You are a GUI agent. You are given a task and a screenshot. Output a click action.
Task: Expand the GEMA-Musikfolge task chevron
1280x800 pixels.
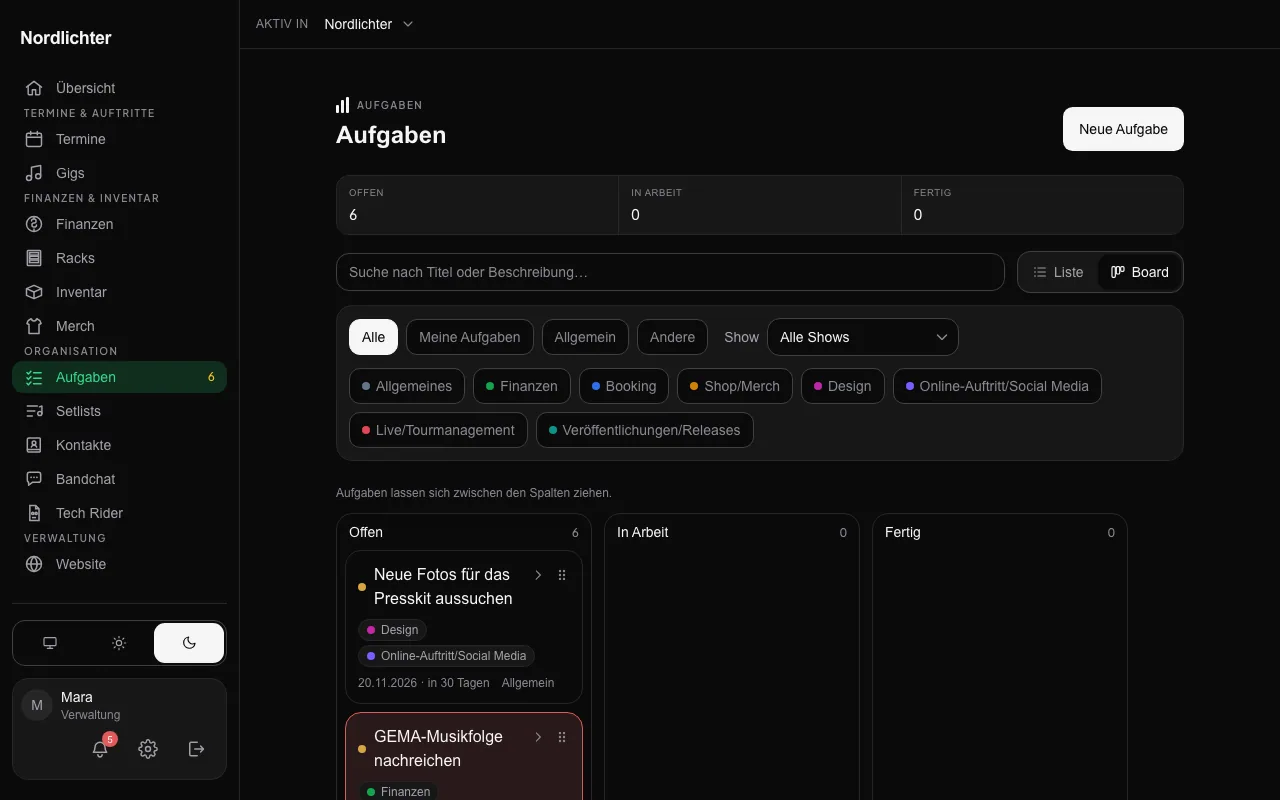coord(538,737)
